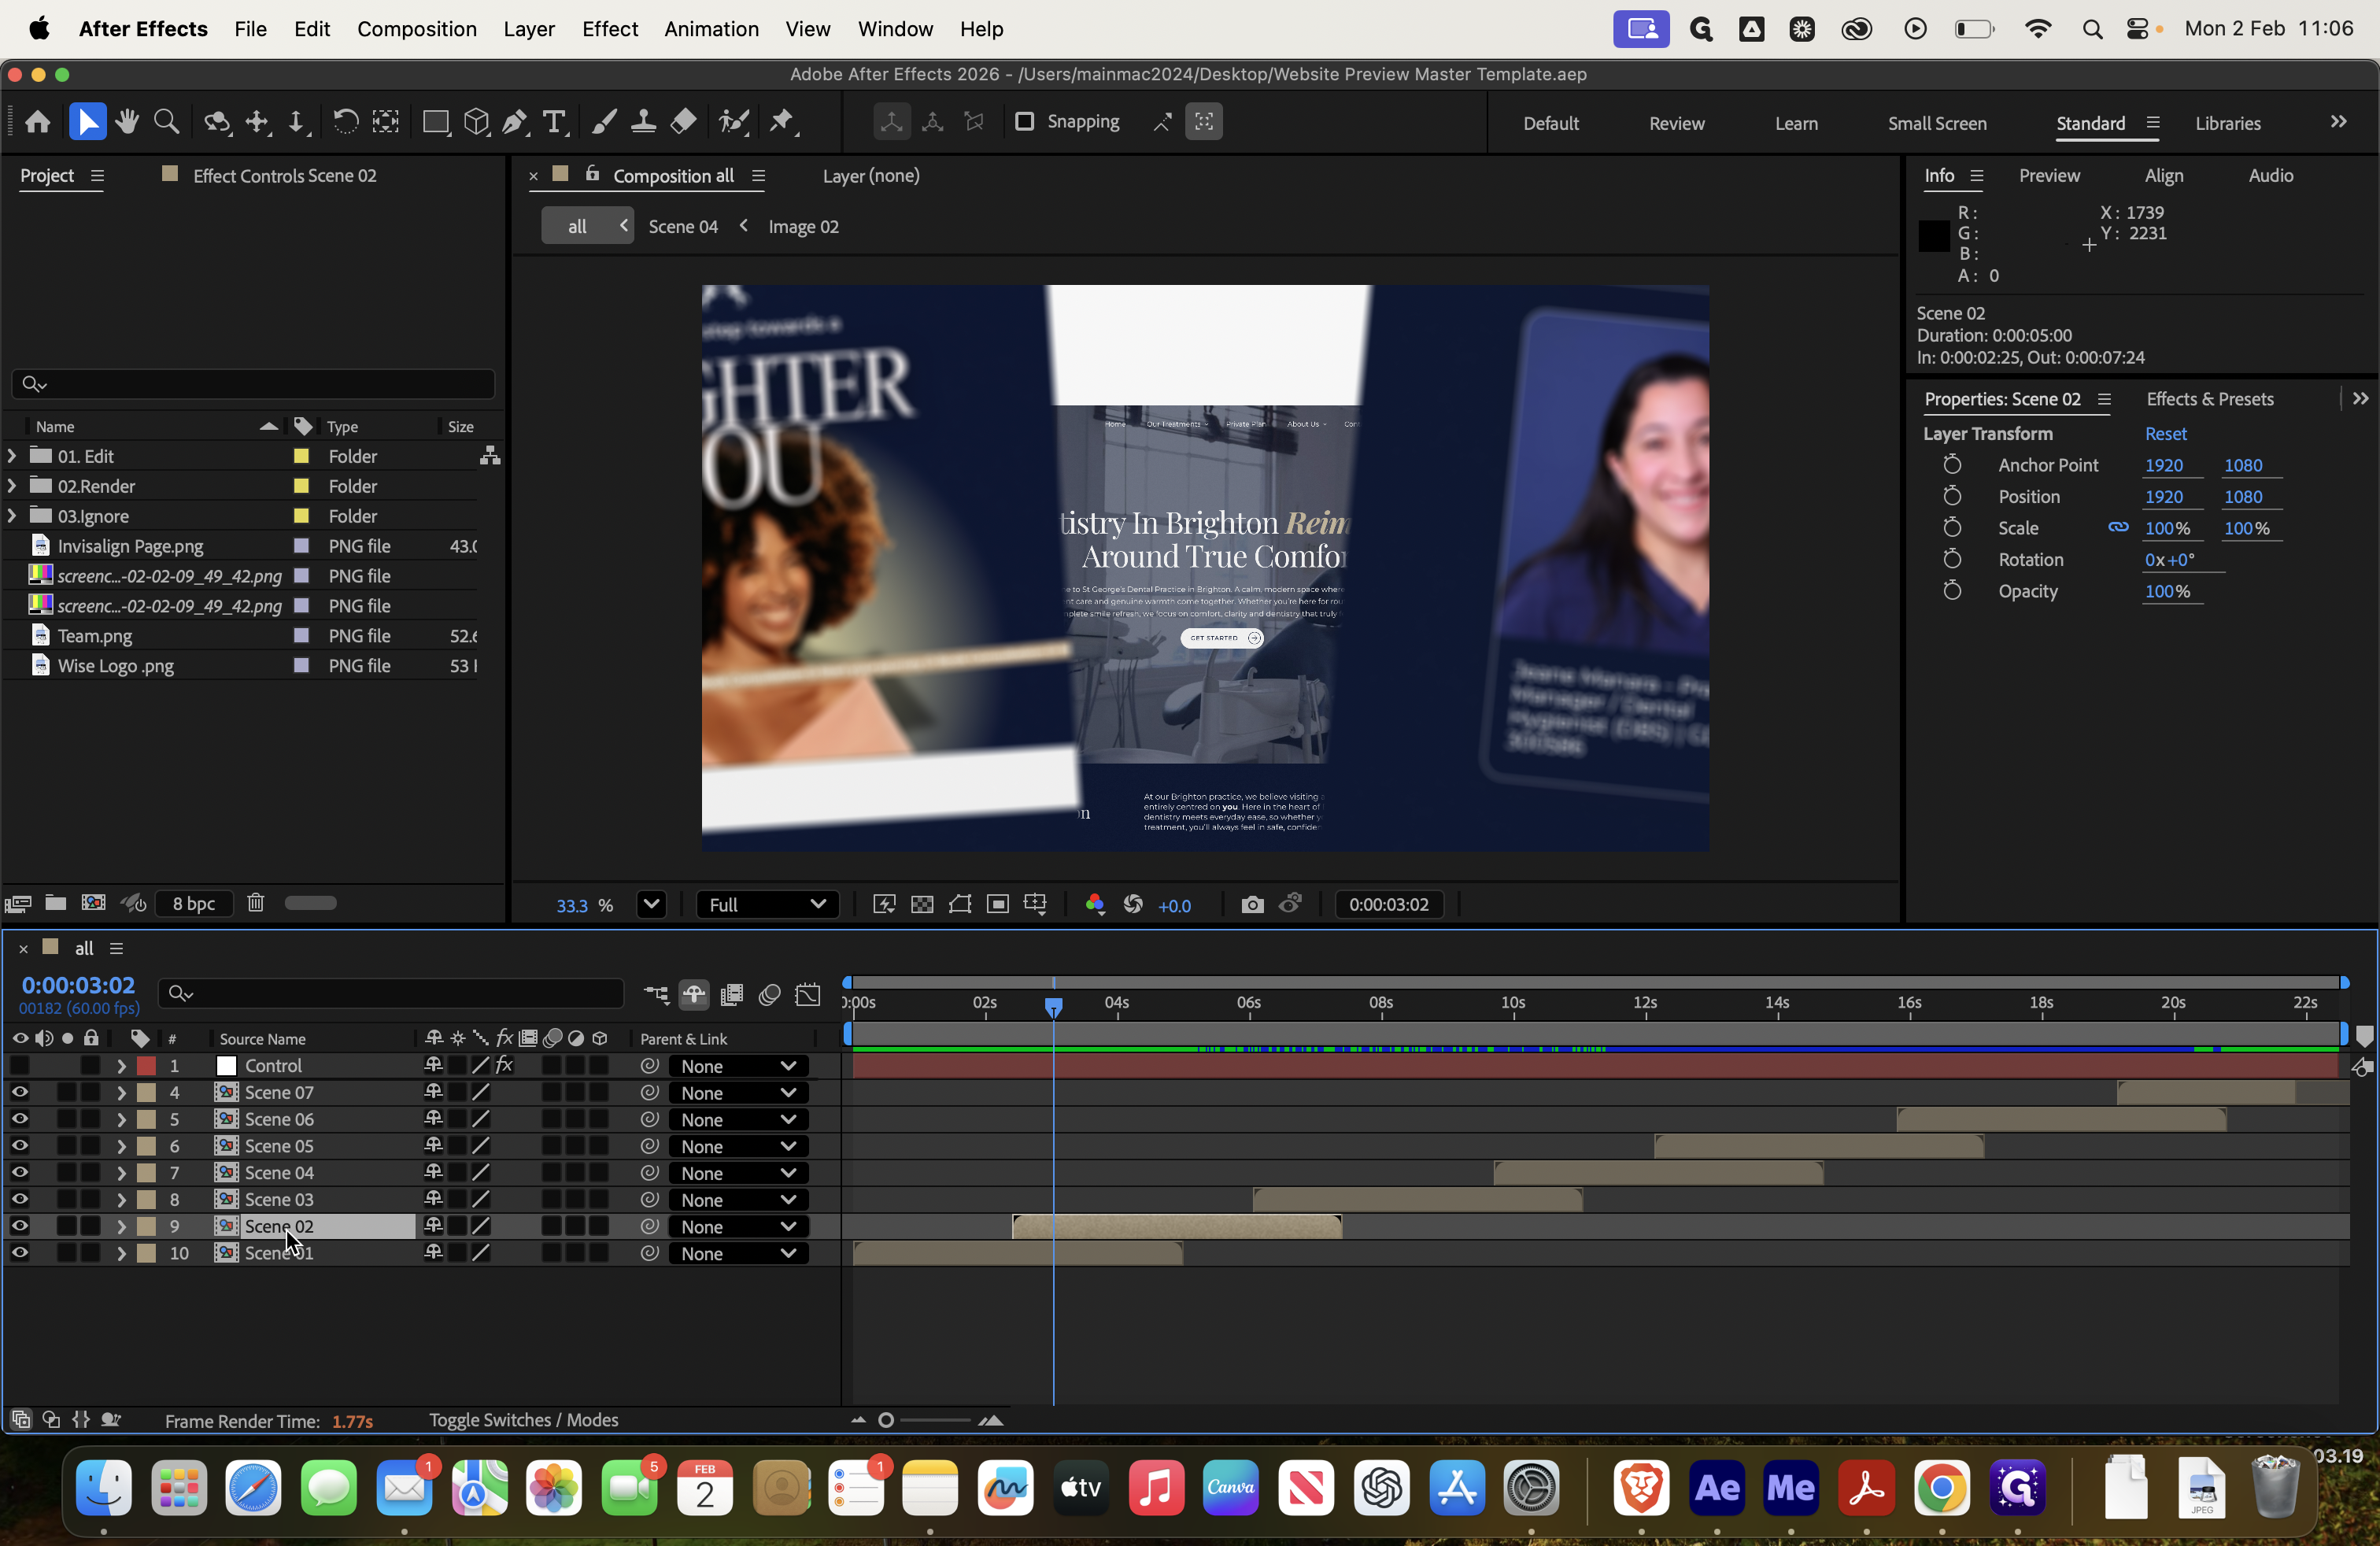This screenshot has width=2380, height=1546.
Task: Enable the Snapping checkbox
Action: (x=1025, y=122)
